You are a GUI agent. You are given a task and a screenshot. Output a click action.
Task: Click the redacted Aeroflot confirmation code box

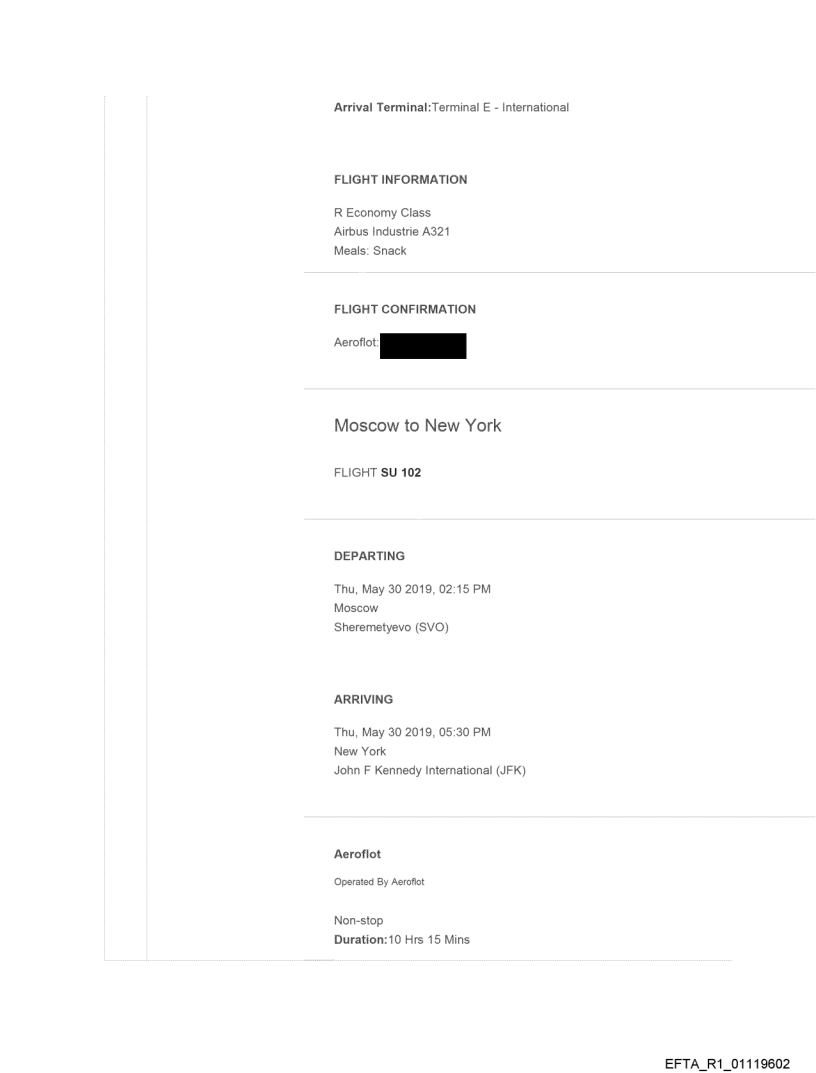424,346
